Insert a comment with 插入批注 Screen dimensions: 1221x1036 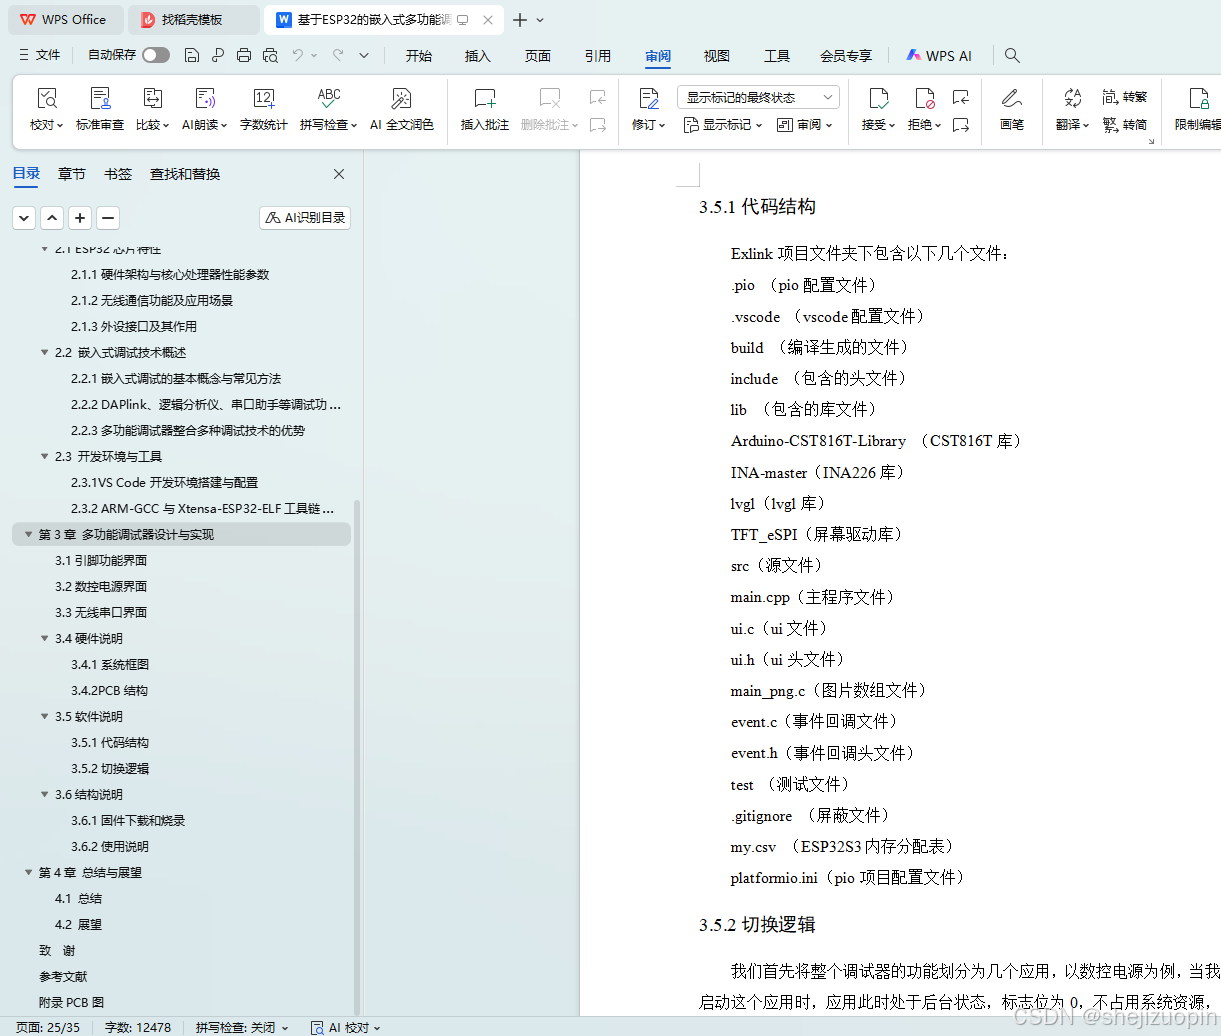tap(484, 108)
